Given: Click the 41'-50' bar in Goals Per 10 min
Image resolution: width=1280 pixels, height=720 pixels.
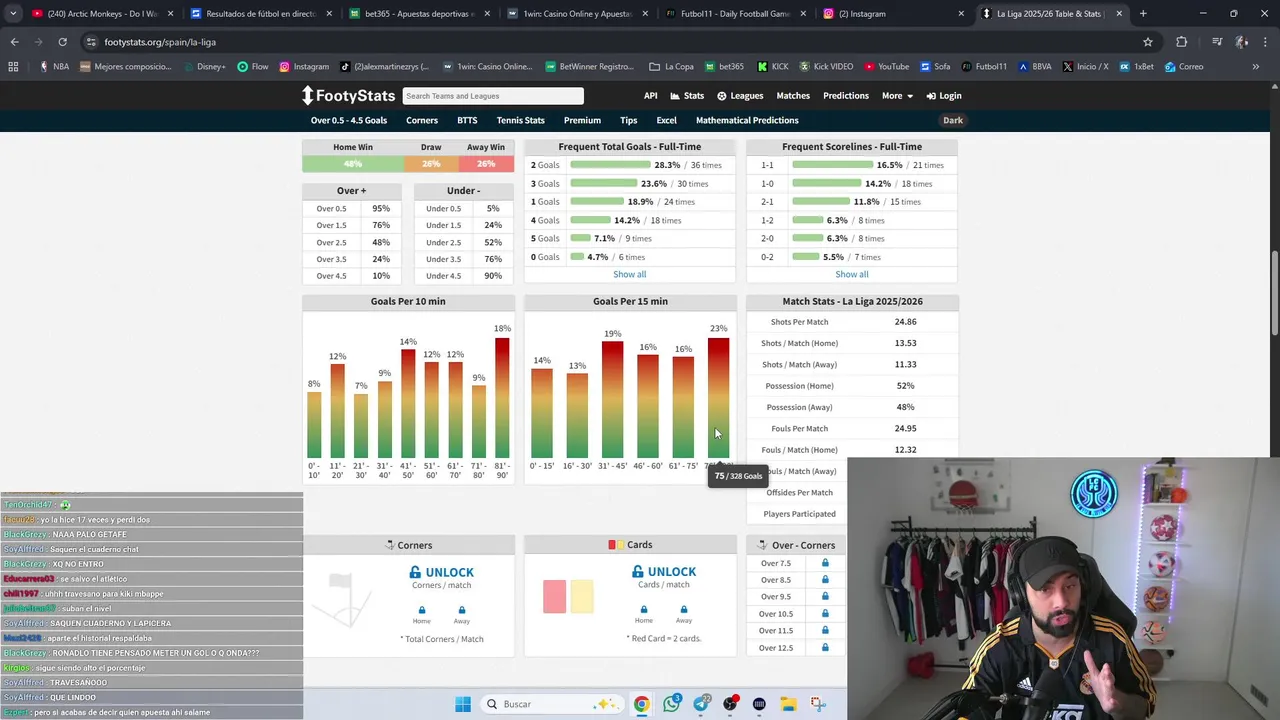Looking at the screenshot, I should pos(408,404).
